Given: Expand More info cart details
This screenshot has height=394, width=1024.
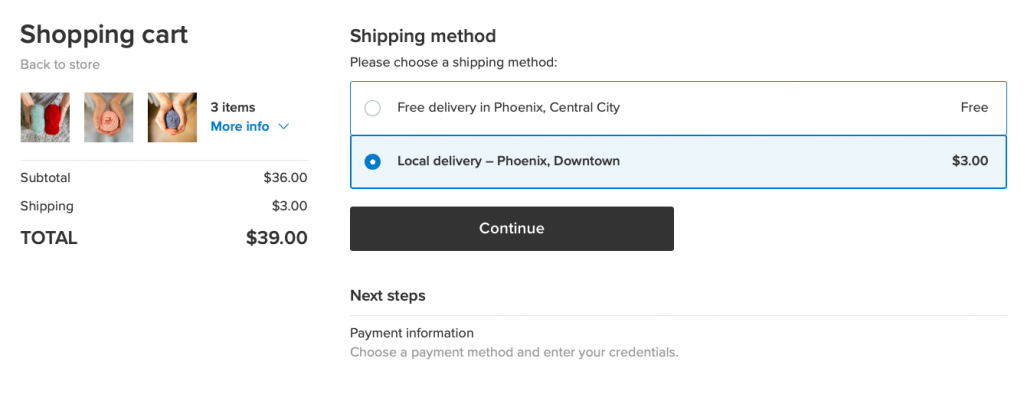Looking at the screenshot, I should (240, 127).
